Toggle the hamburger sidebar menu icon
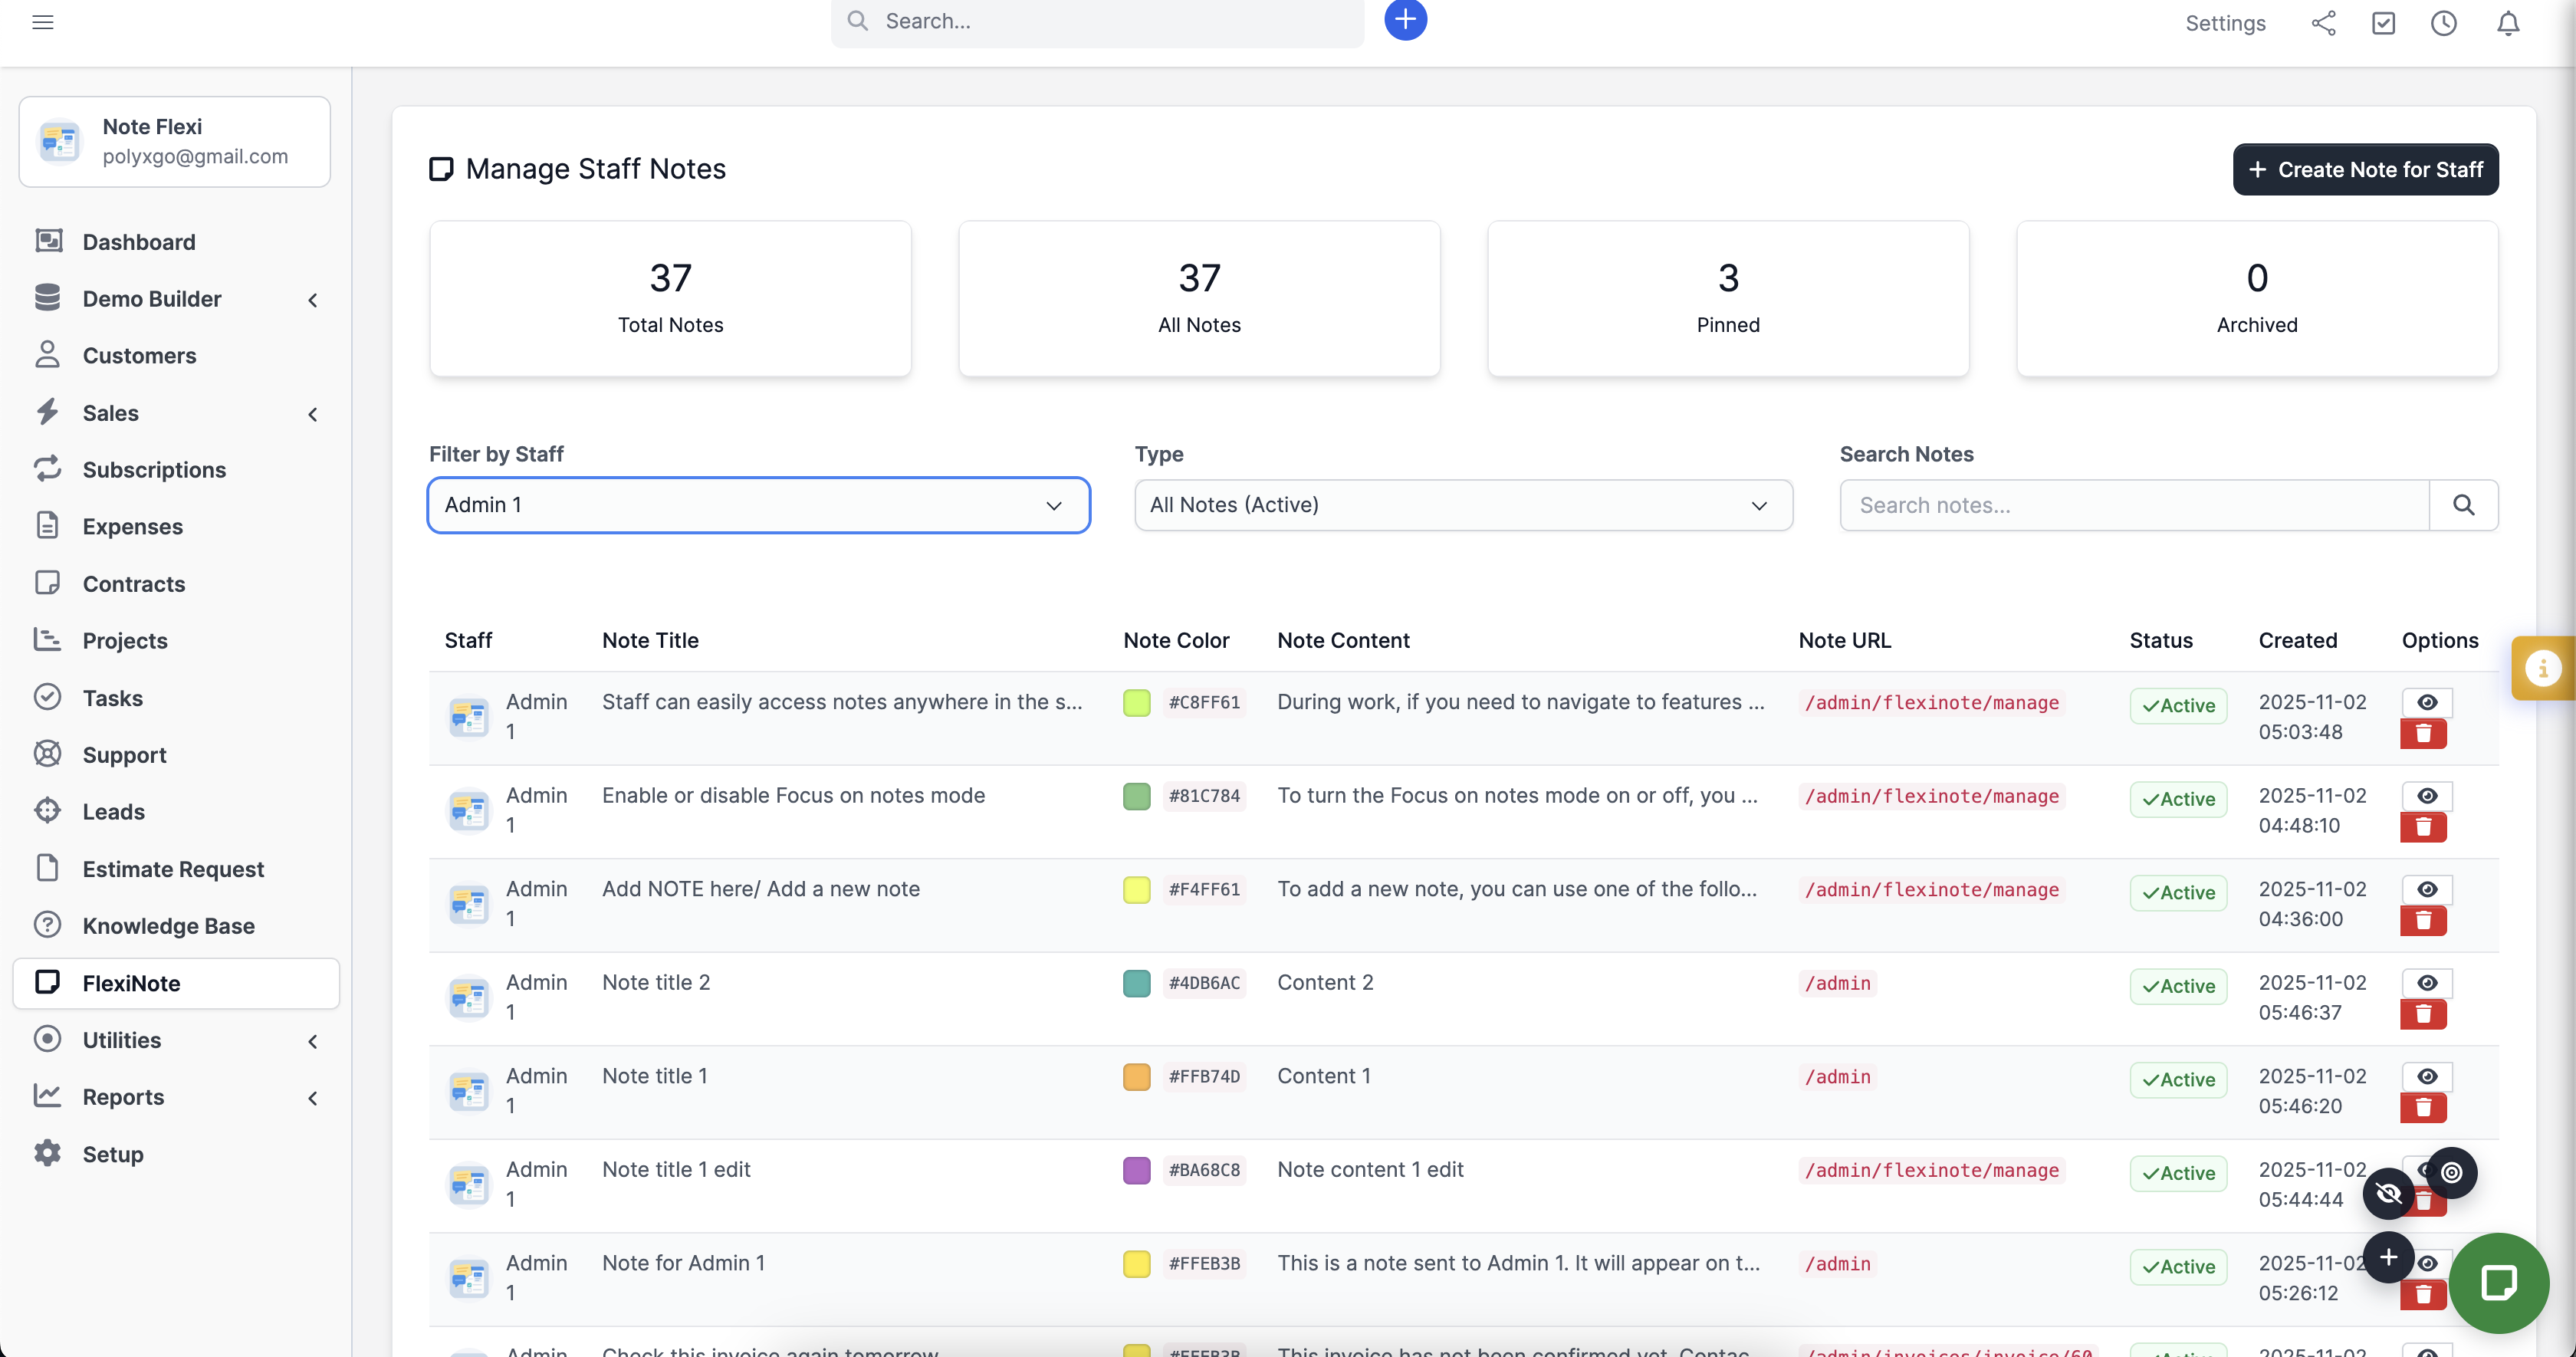The image size is (2576, 1357). 43,22
